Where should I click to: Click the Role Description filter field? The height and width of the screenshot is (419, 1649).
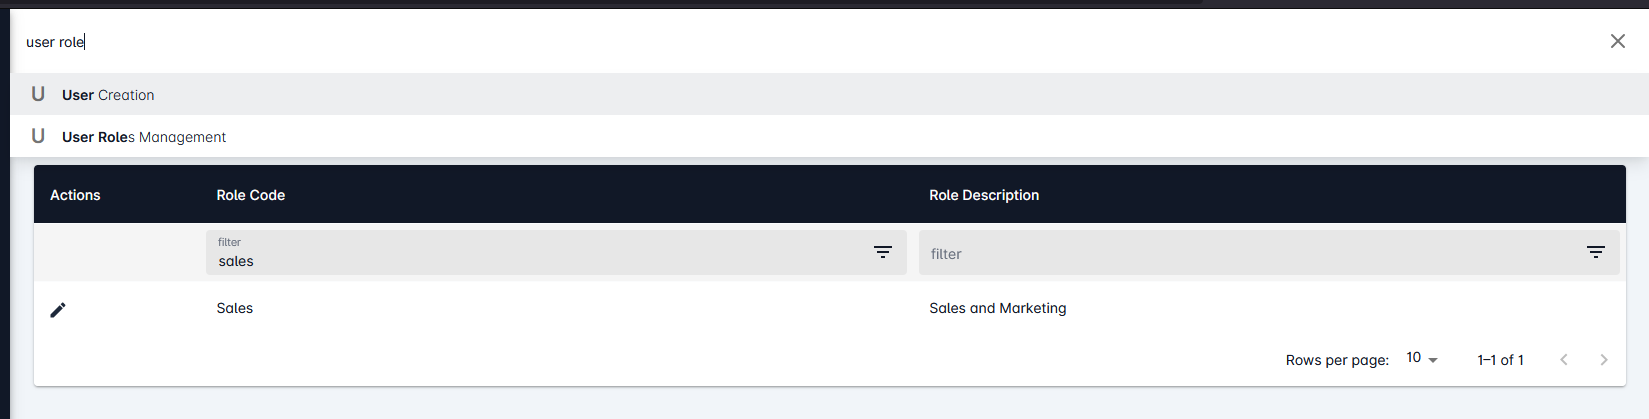pos(1269,252)
